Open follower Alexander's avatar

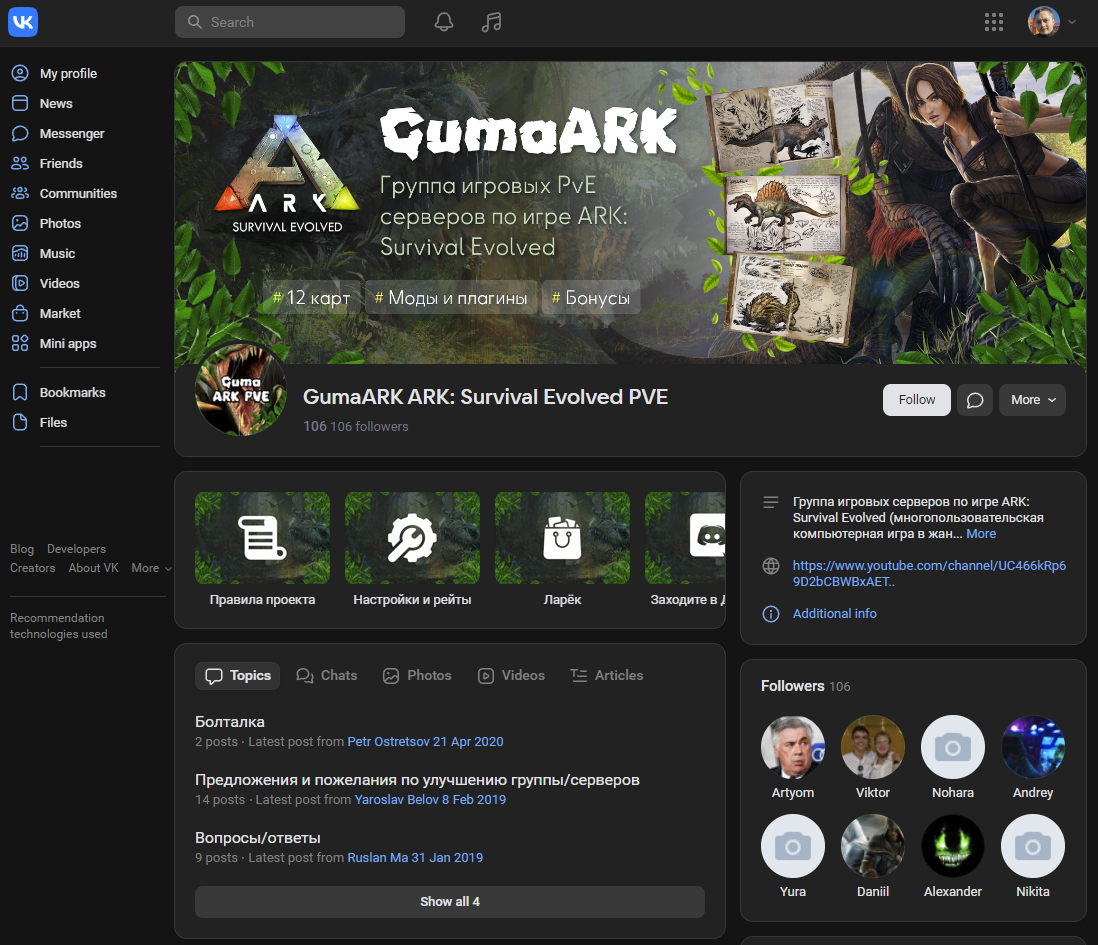(952, 846)
